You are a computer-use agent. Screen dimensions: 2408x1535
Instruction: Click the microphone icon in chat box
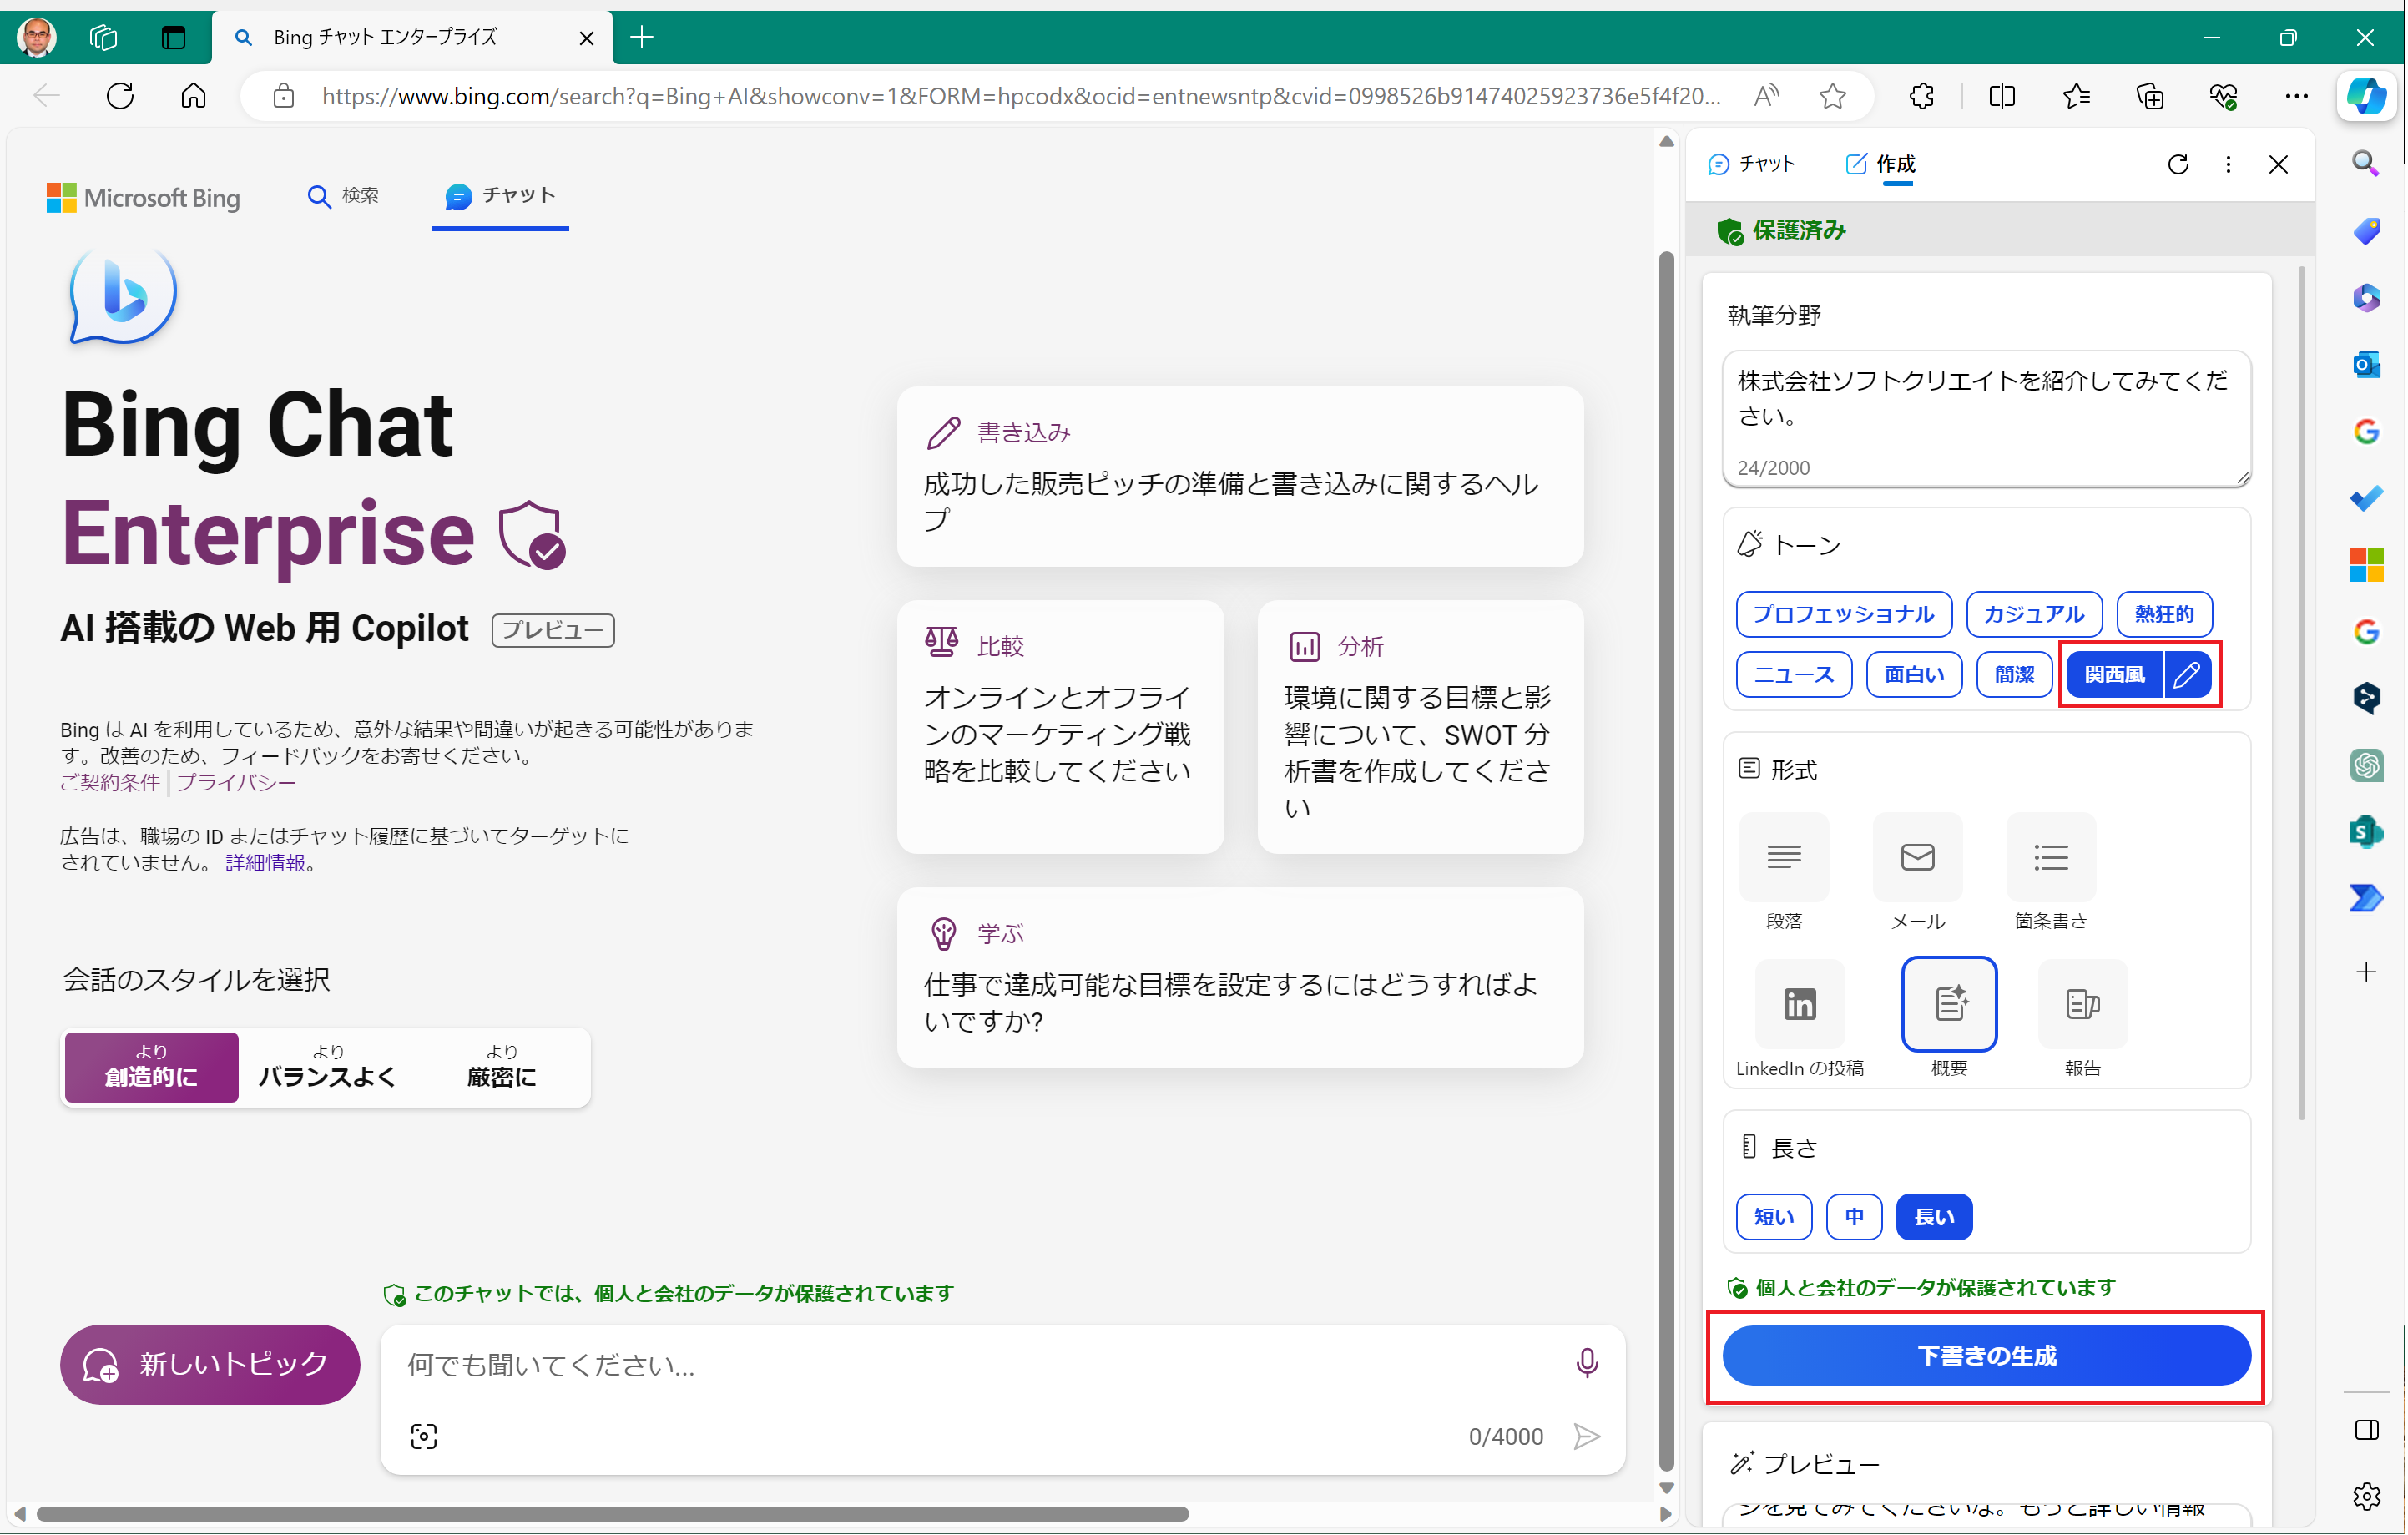pos(1587,1363)
